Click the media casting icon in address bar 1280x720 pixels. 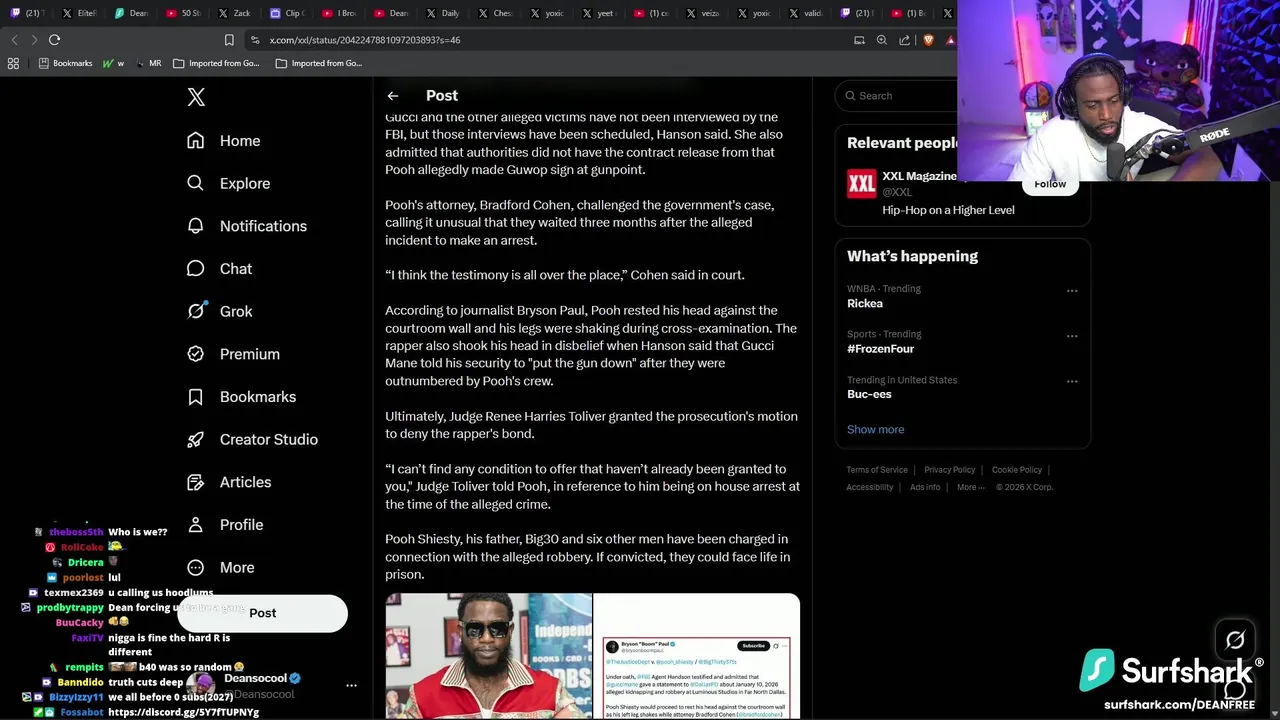(x=859, y=40)
